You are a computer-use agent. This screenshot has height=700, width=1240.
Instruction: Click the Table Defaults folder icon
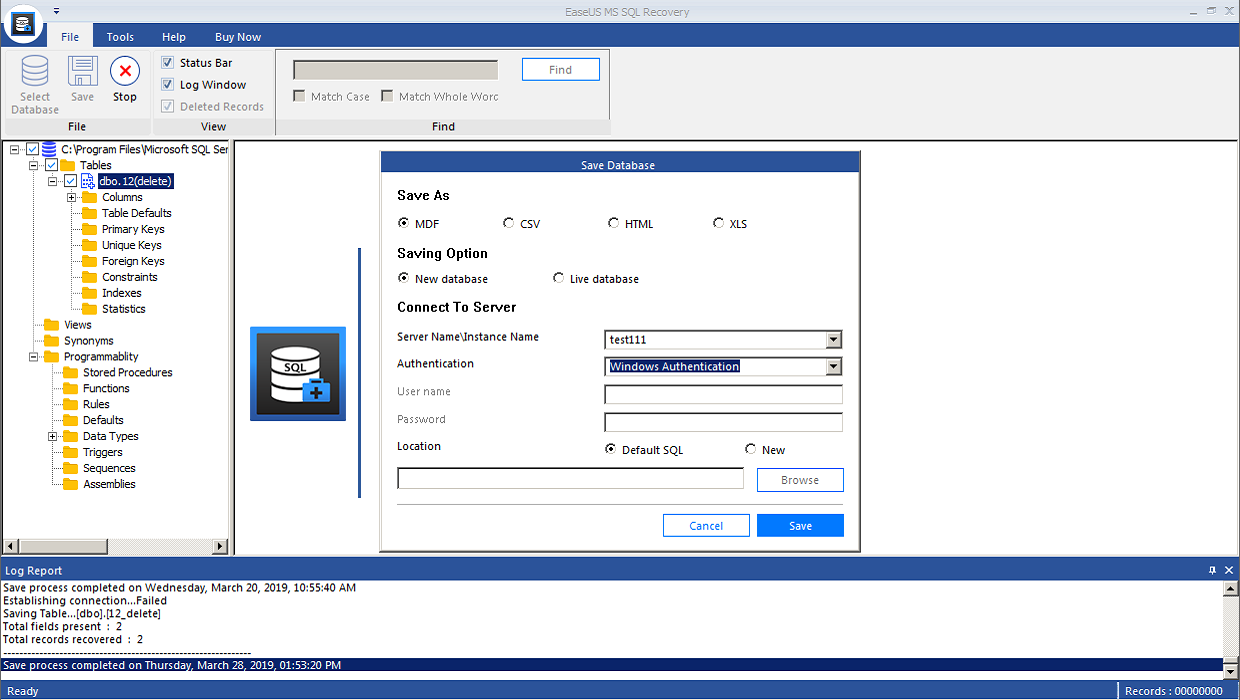pos(90,213)
